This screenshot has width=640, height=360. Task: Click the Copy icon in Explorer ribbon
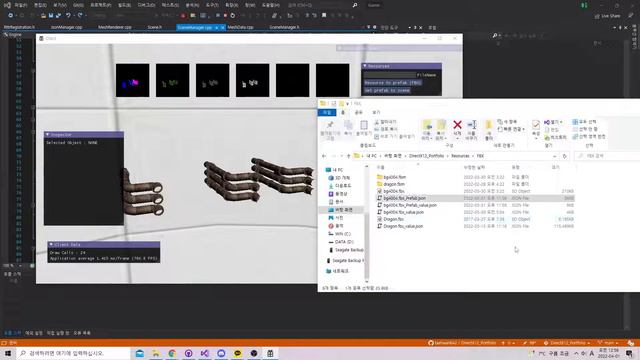point(348,125)
